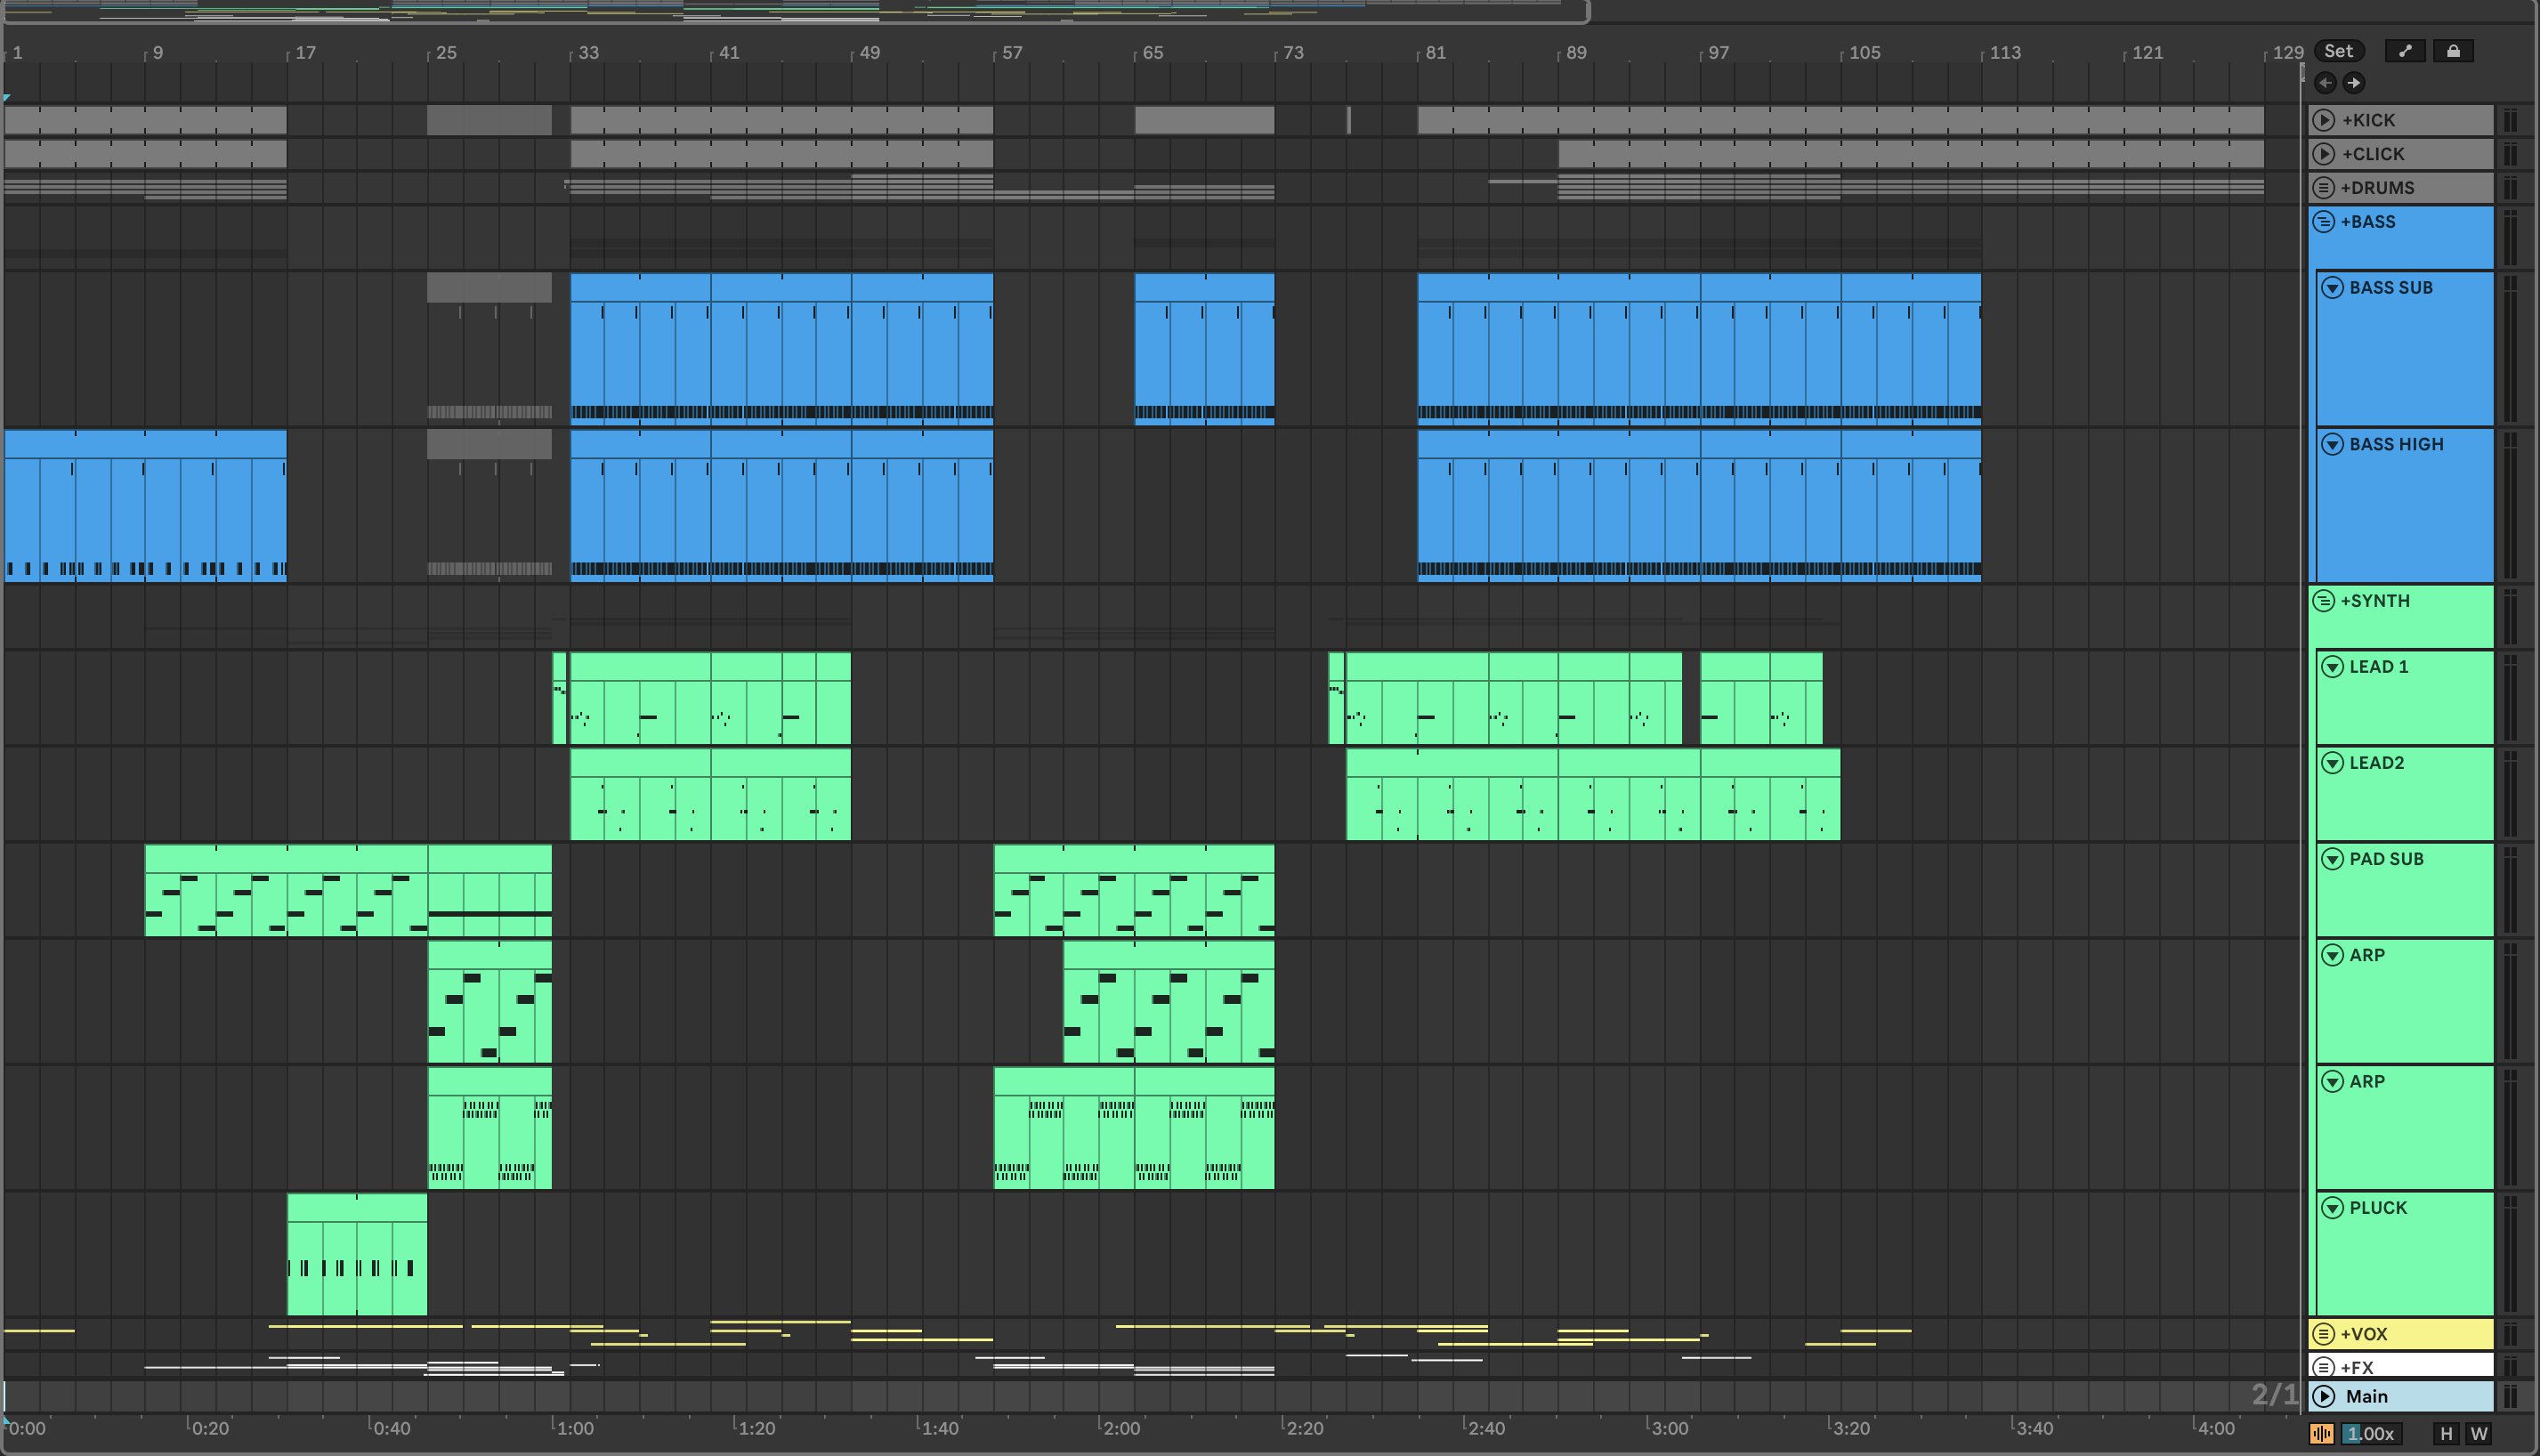Unfold the Main track
Image resolution: width=2540 pixels, height=1456 pixels.
pyautogui.click(x=2324, y=1396)
